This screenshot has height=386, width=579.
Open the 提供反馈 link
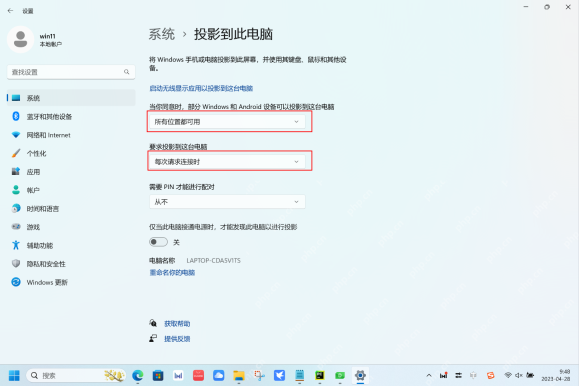click(x=177, y=339)
